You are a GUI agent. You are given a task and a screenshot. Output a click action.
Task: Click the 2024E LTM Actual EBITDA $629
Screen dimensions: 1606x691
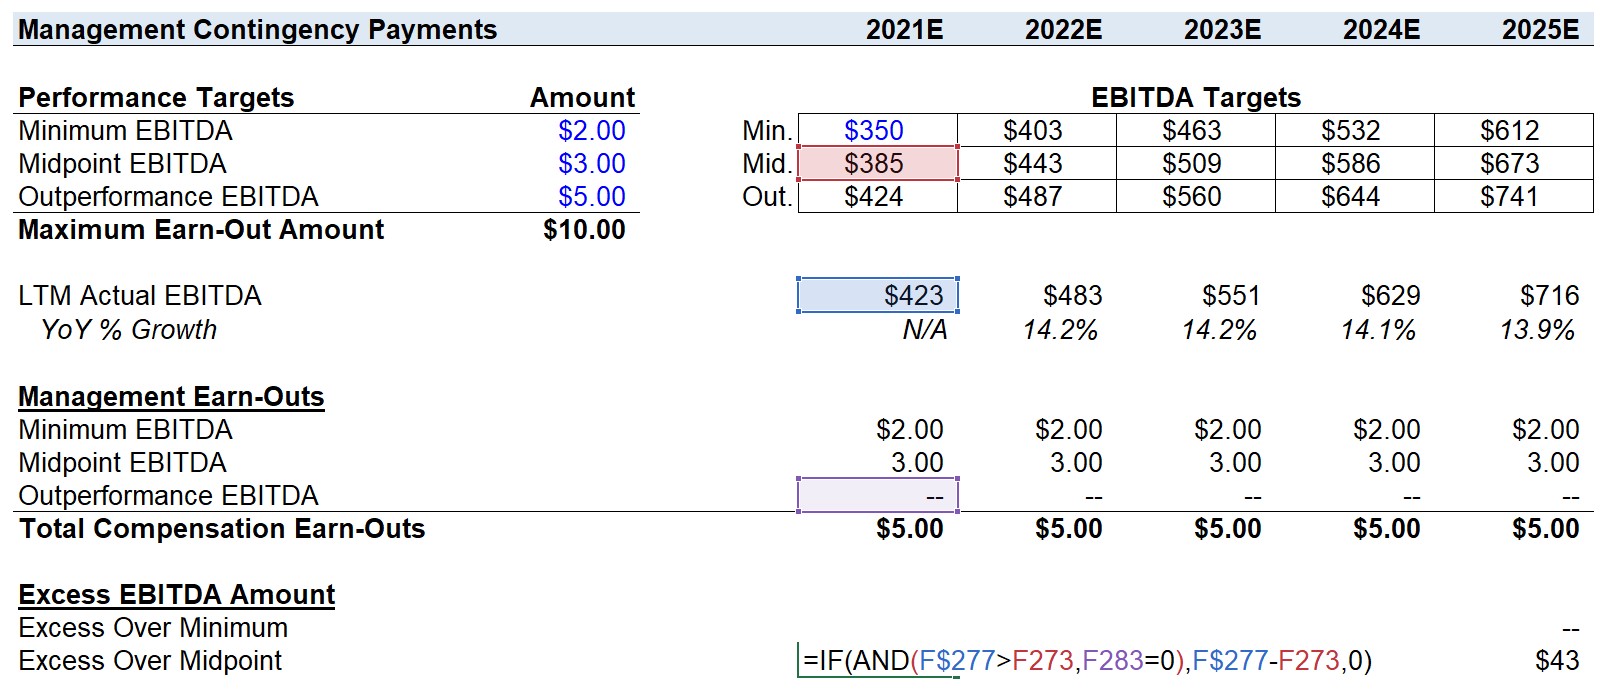pyautogui.click(x=1390, y=296)
